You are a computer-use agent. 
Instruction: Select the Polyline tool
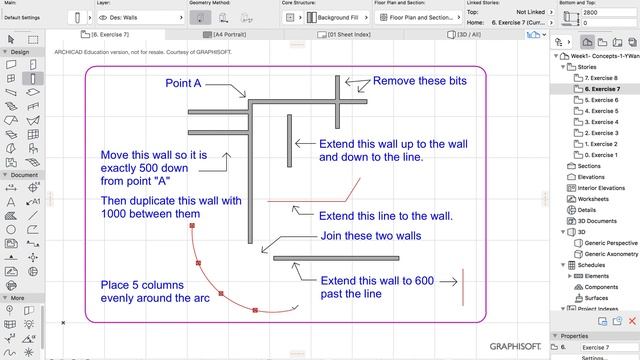pos(33,229)
